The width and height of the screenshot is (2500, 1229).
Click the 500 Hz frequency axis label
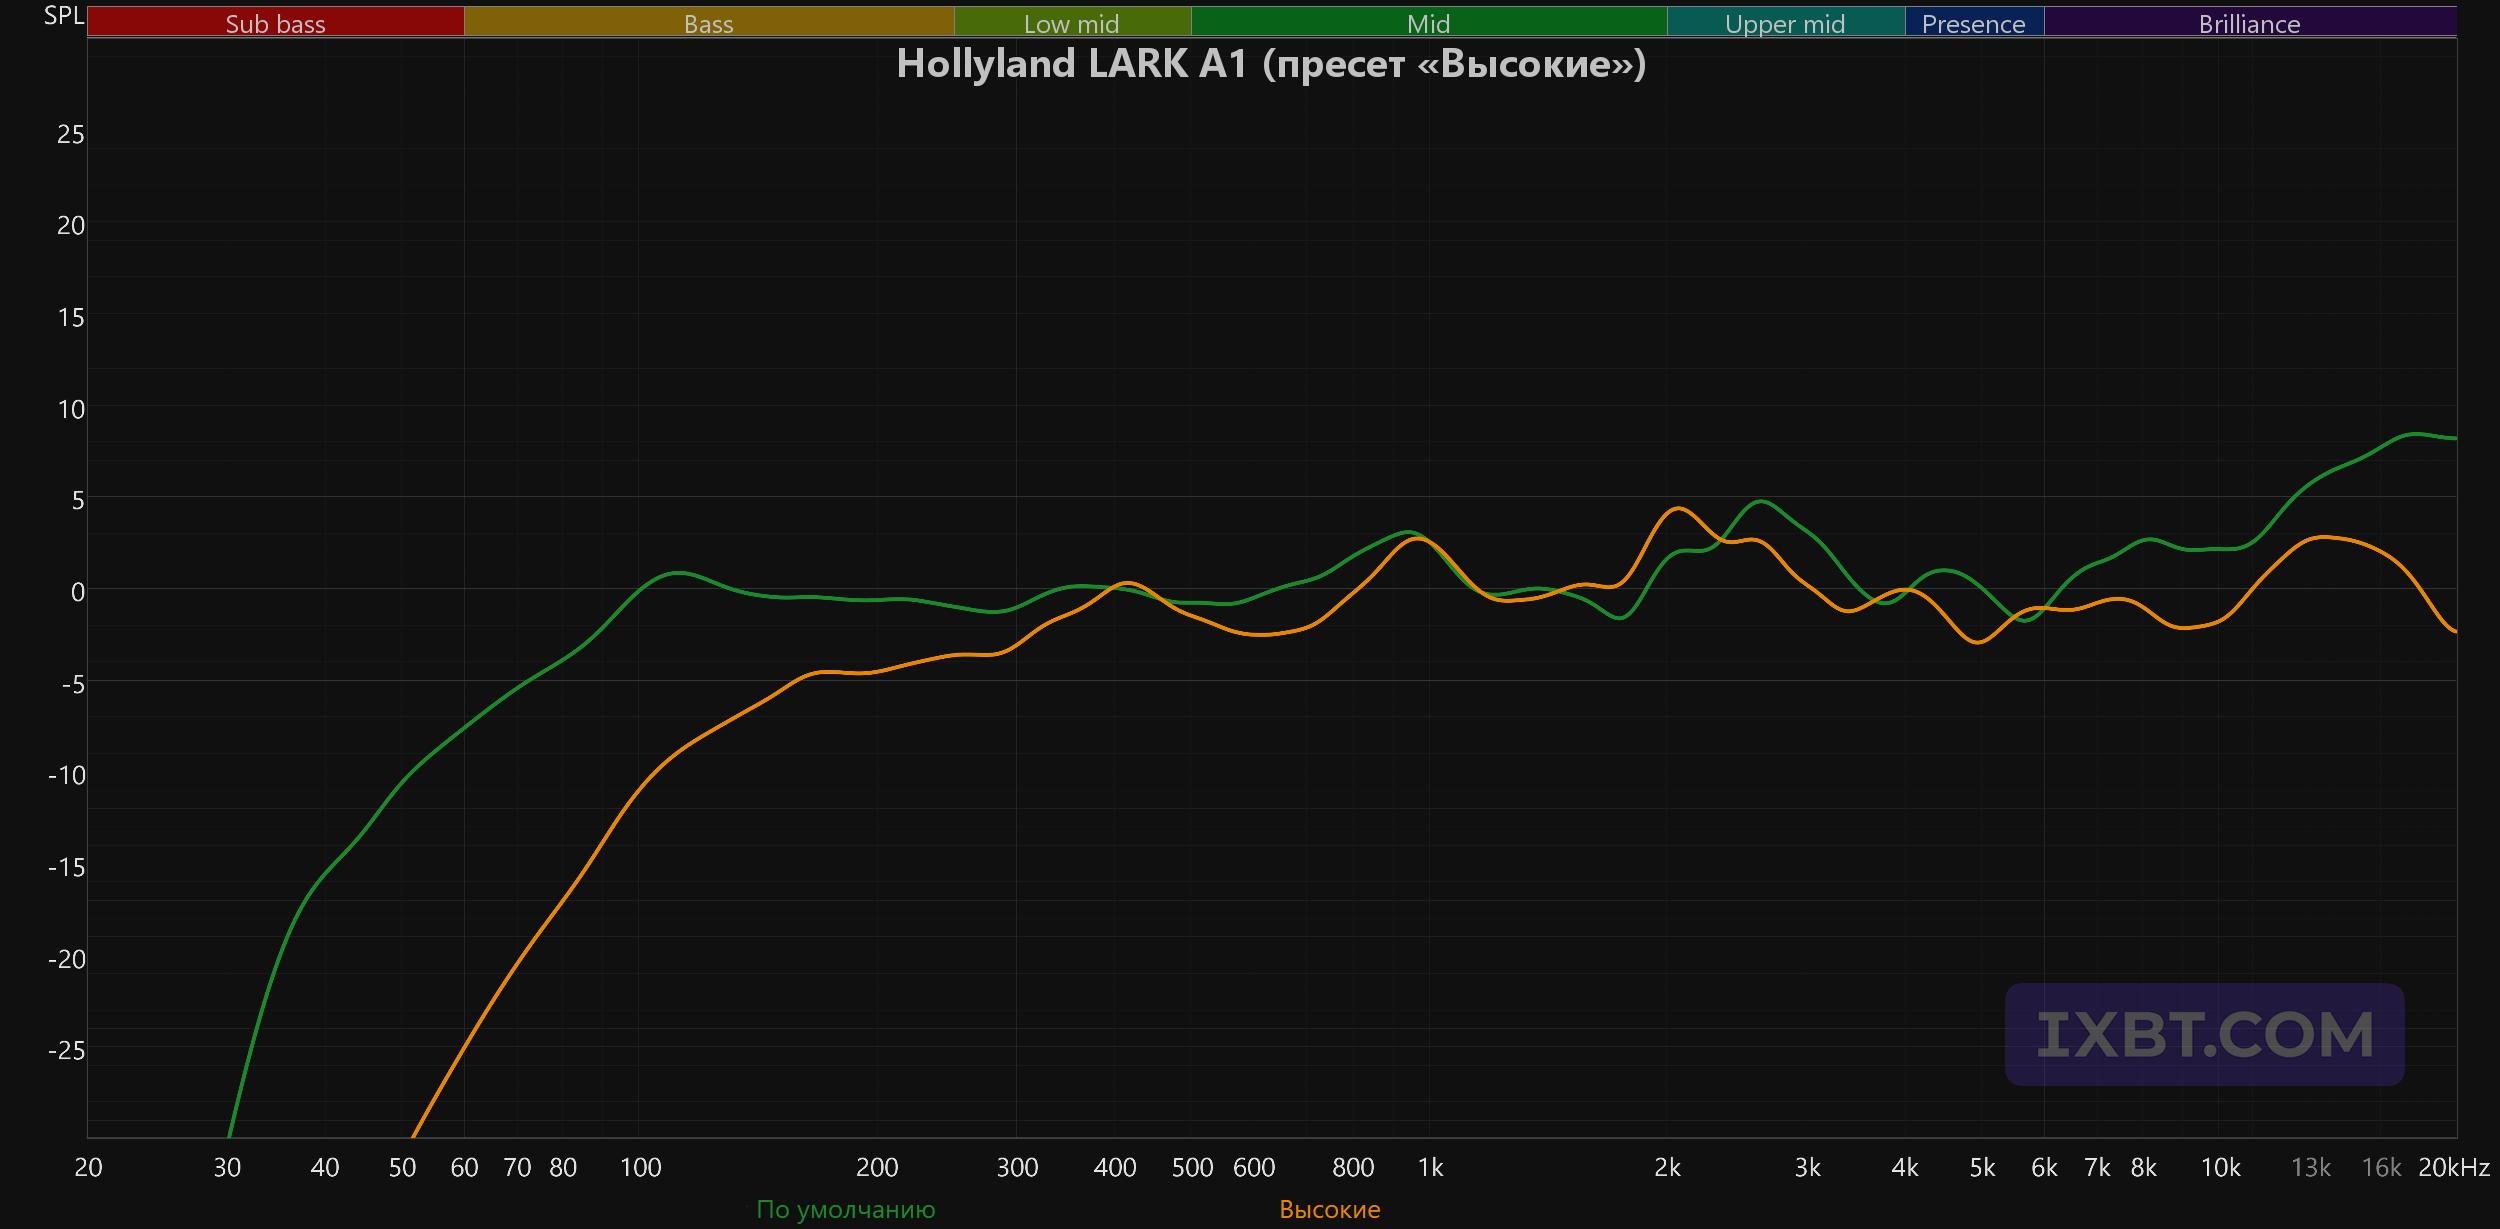tap(1192, 1167)
